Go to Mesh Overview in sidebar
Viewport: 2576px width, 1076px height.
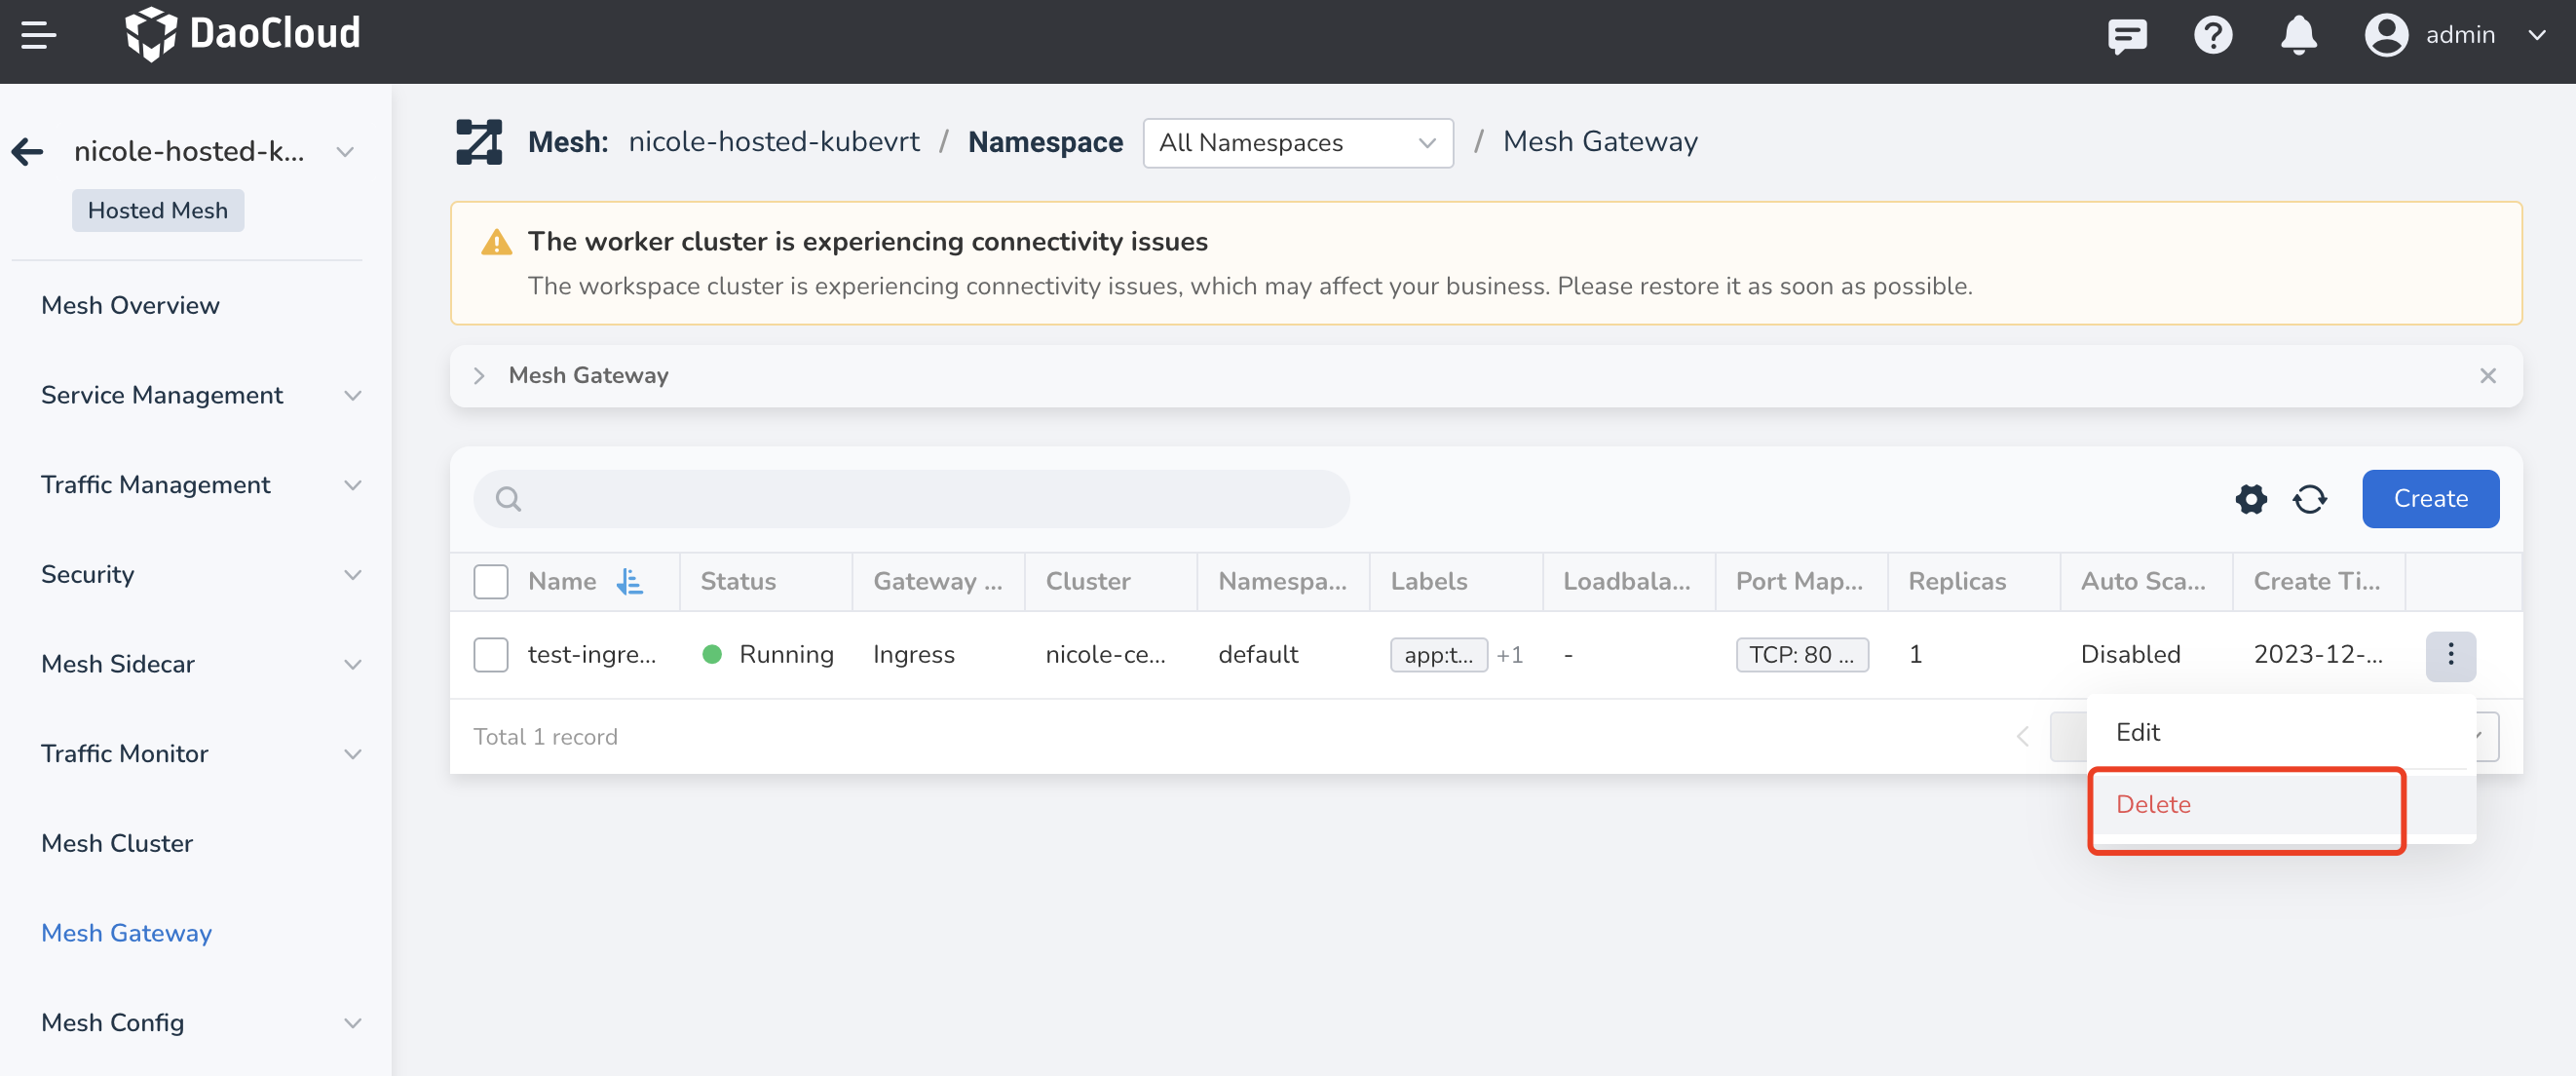pyautogui.click(x=130, y=305)
